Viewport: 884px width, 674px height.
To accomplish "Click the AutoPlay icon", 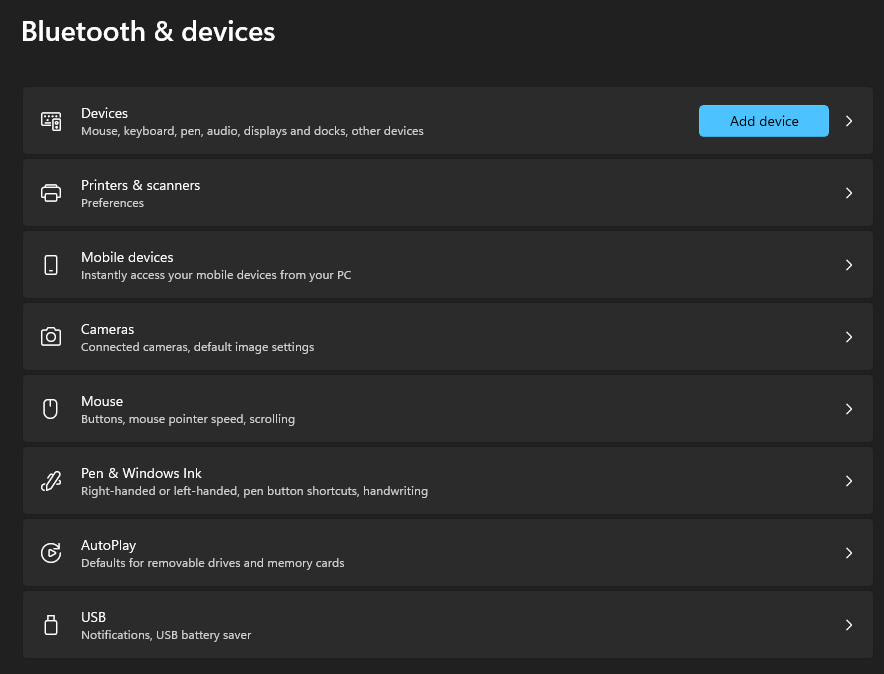I will 51,553.
